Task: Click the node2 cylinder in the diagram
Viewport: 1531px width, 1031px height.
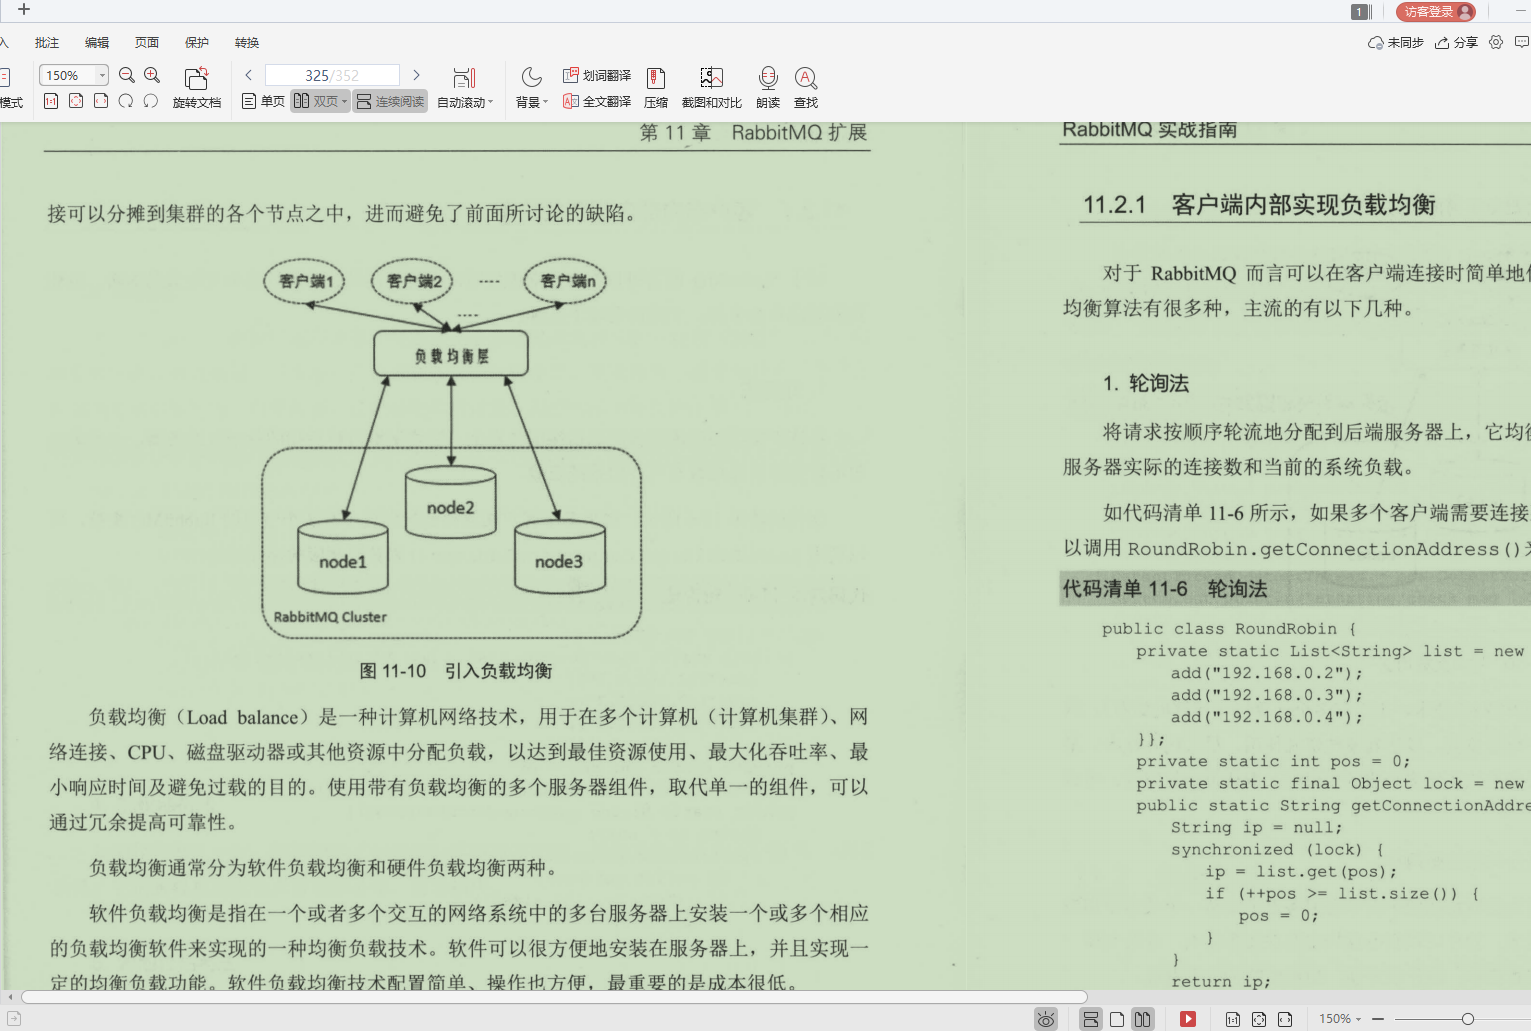Action: 451,502
